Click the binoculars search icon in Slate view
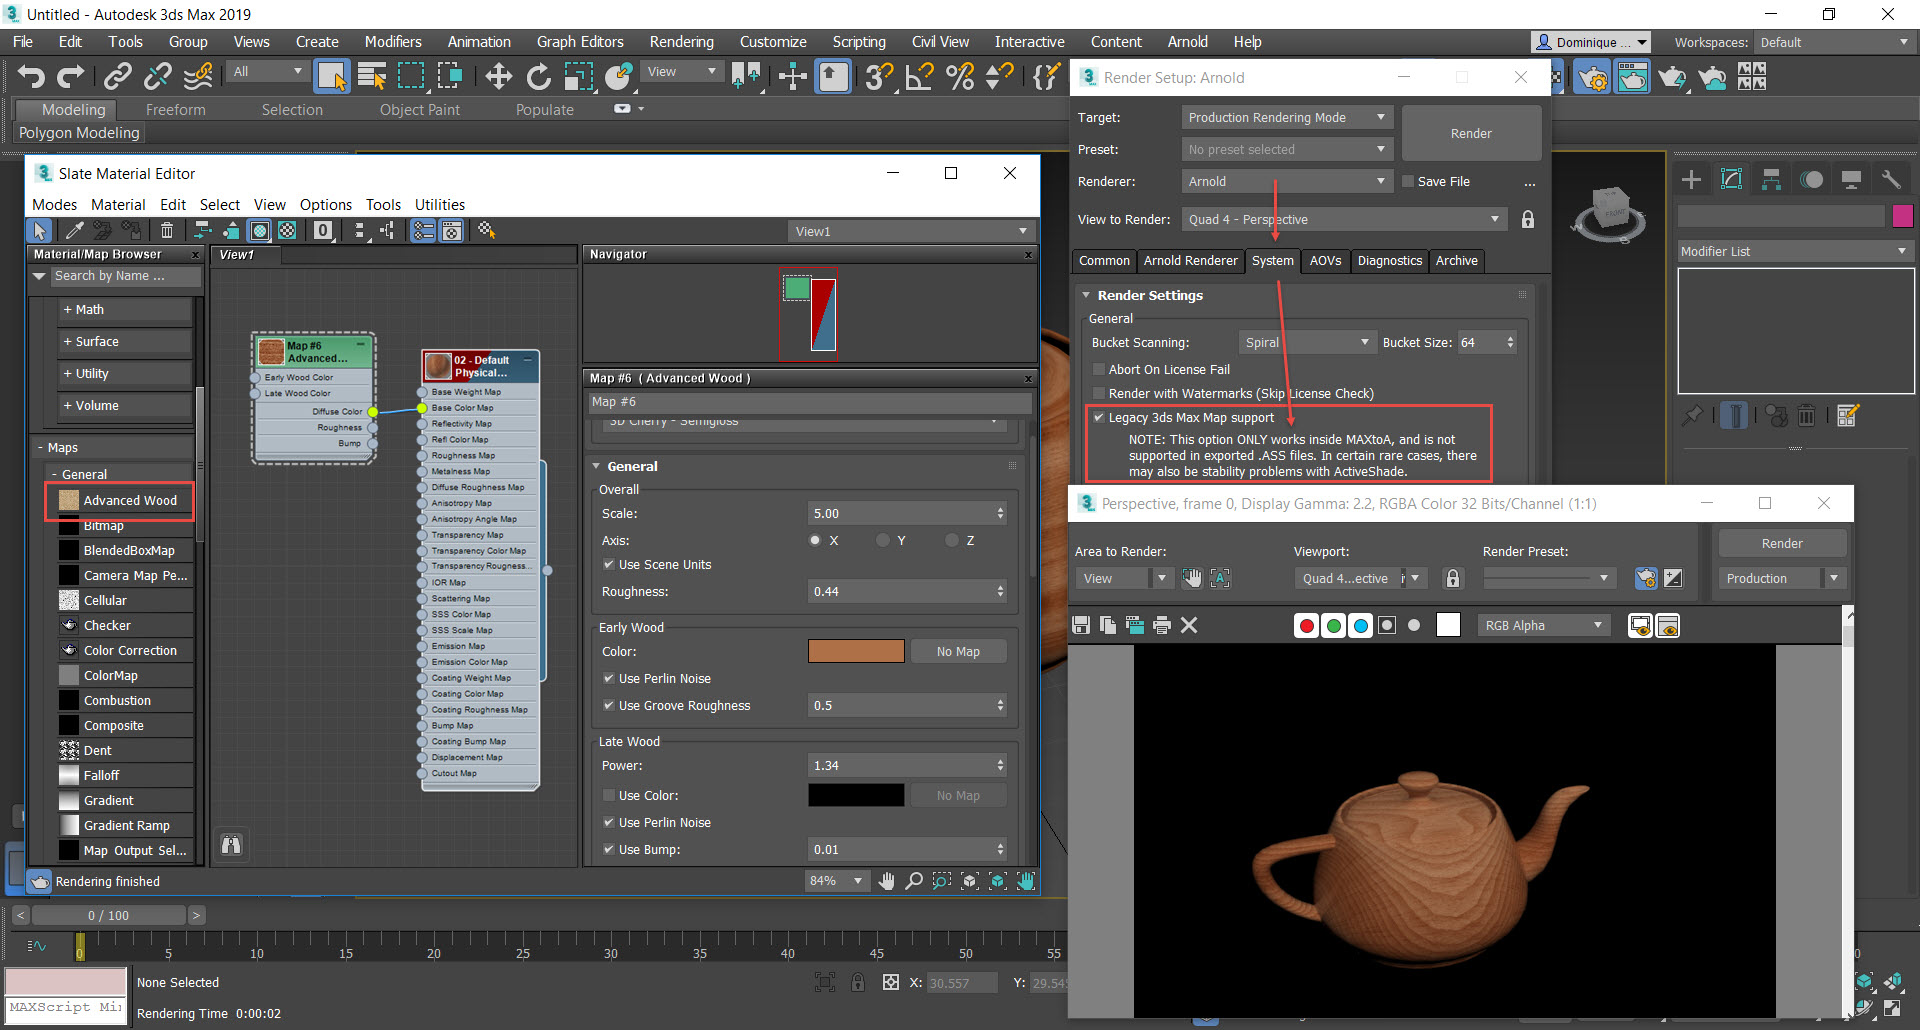 click(x=231, y=845)
